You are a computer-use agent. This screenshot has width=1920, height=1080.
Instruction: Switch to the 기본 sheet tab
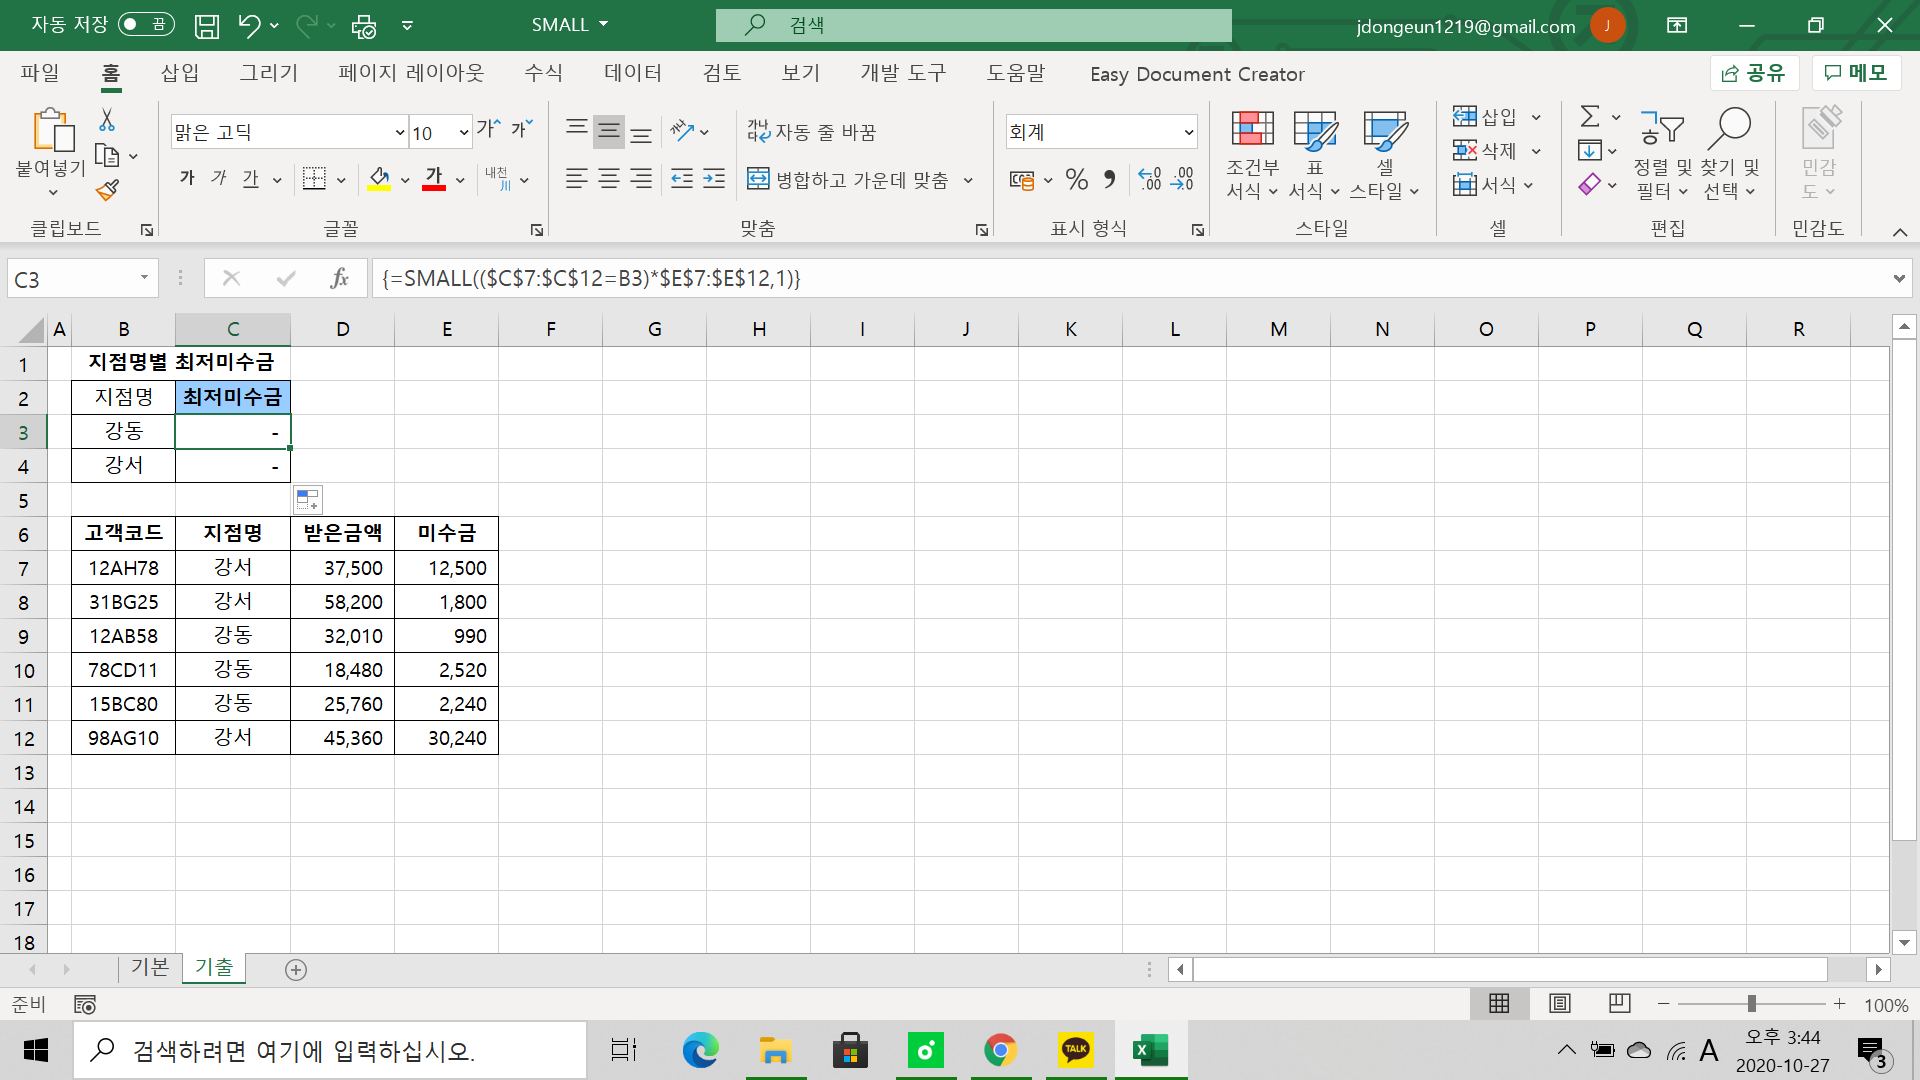coord(150,967)
